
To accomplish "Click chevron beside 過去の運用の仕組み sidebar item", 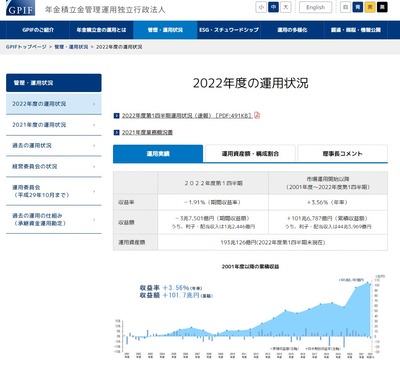I will [94, 220].
